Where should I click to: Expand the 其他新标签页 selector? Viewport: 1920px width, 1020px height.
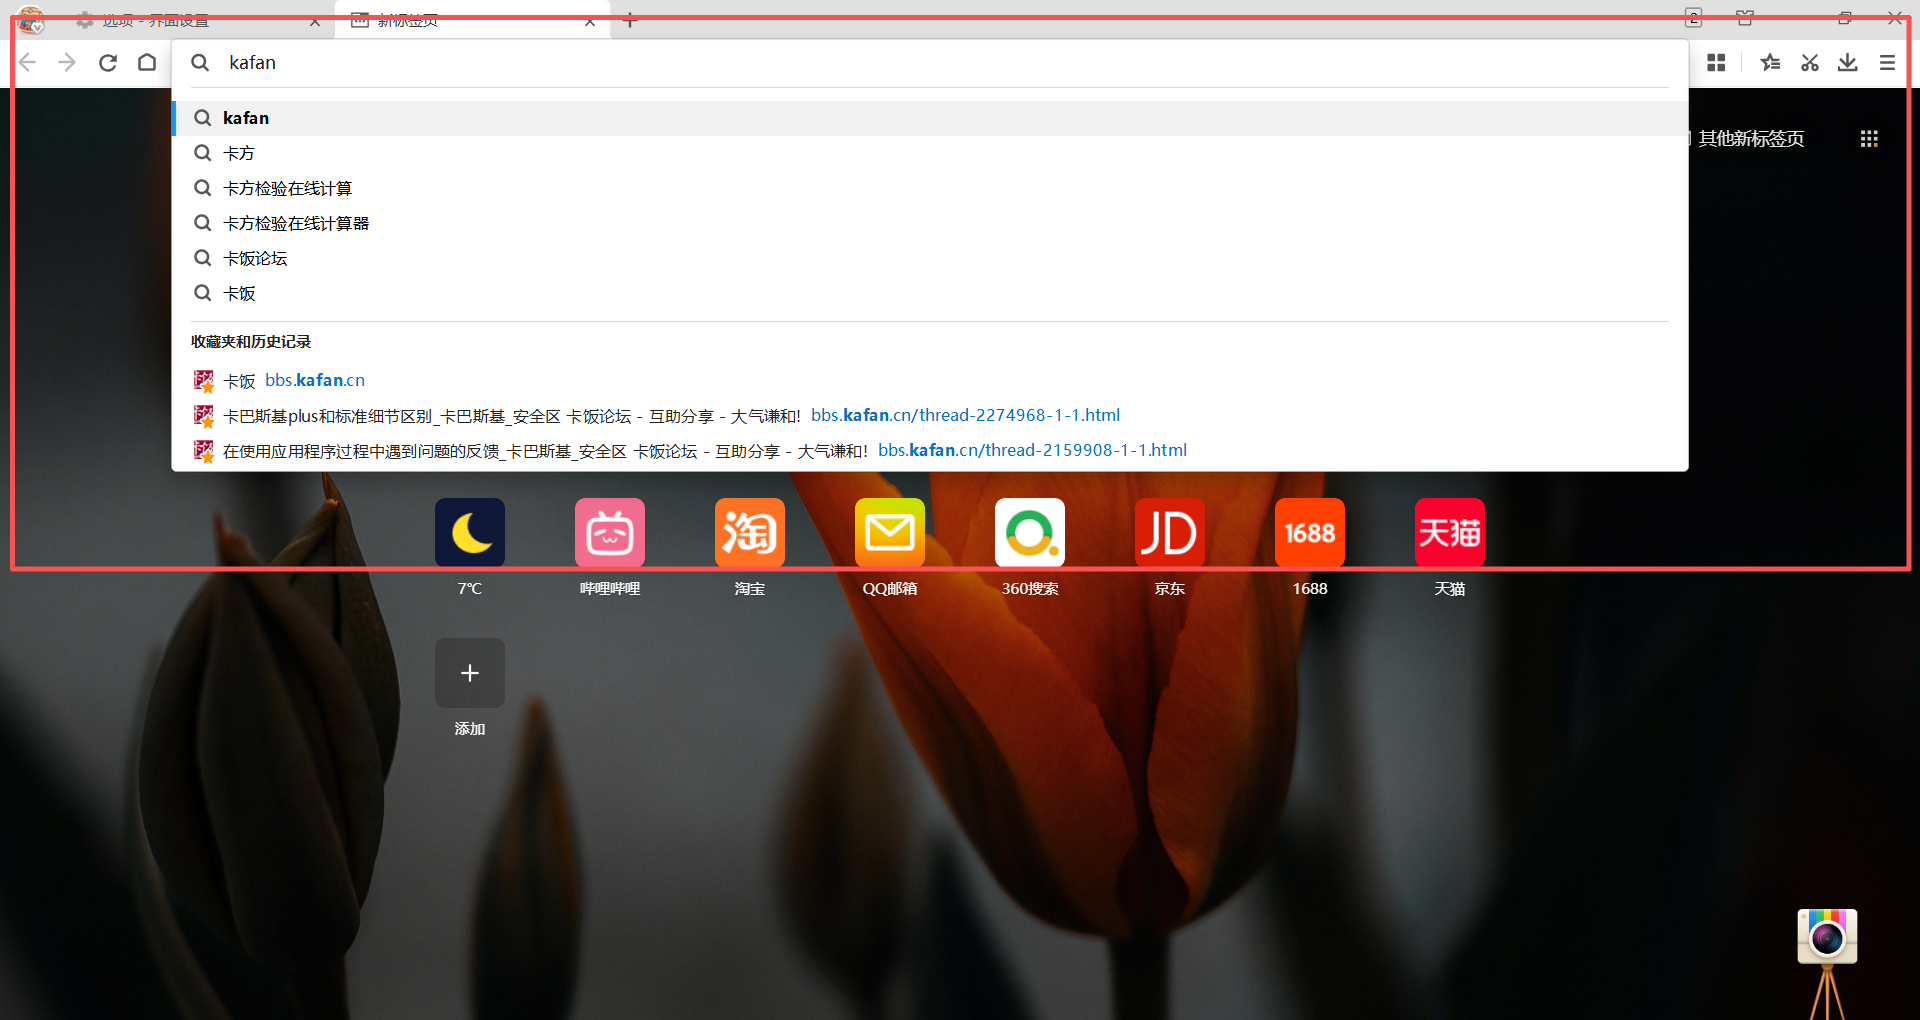1750,139
